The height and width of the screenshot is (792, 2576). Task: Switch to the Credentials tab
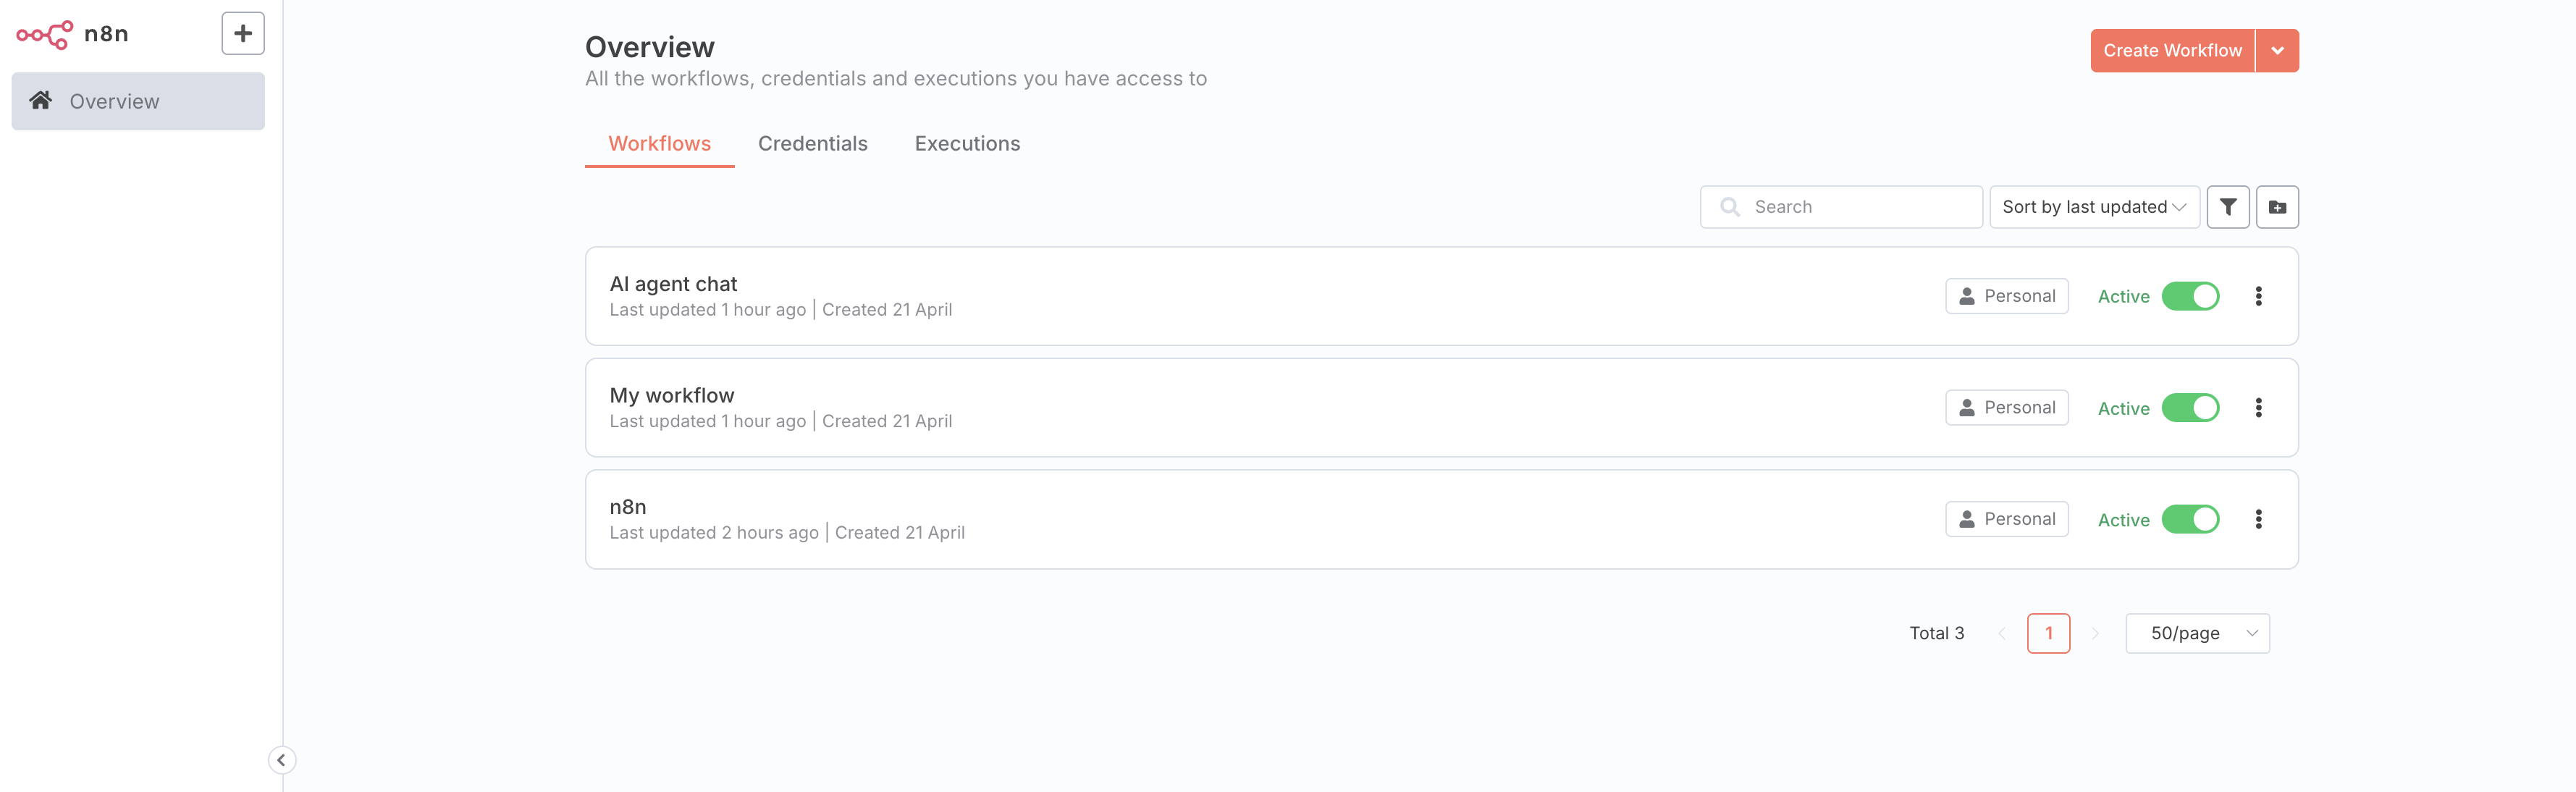[812, 144]
